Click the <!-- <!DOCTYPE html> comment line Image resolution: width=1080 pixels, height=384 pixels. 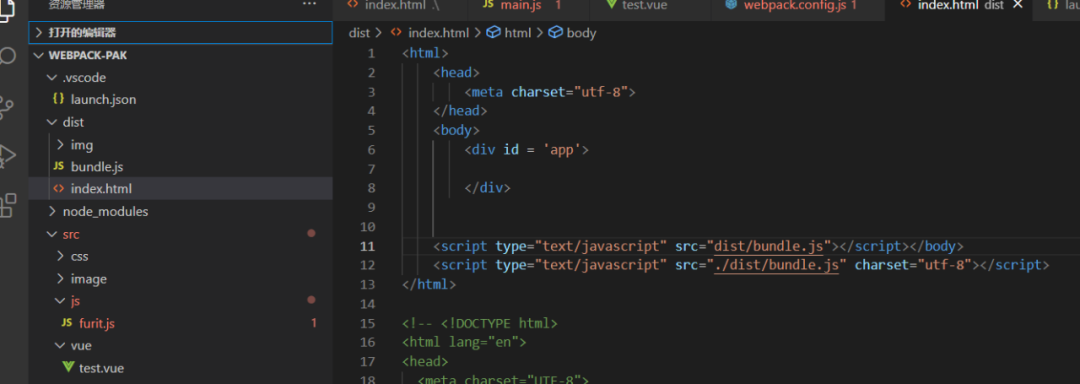tap(479, 323)
